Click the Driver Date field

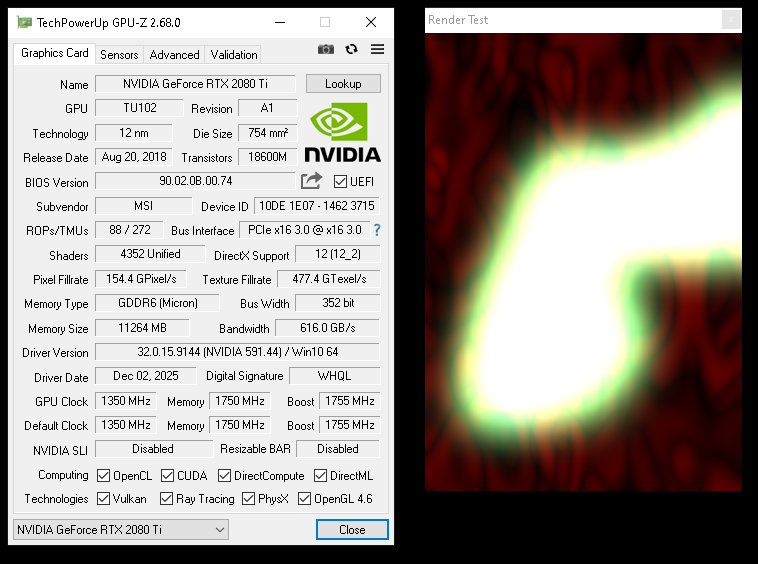(146, 376)
